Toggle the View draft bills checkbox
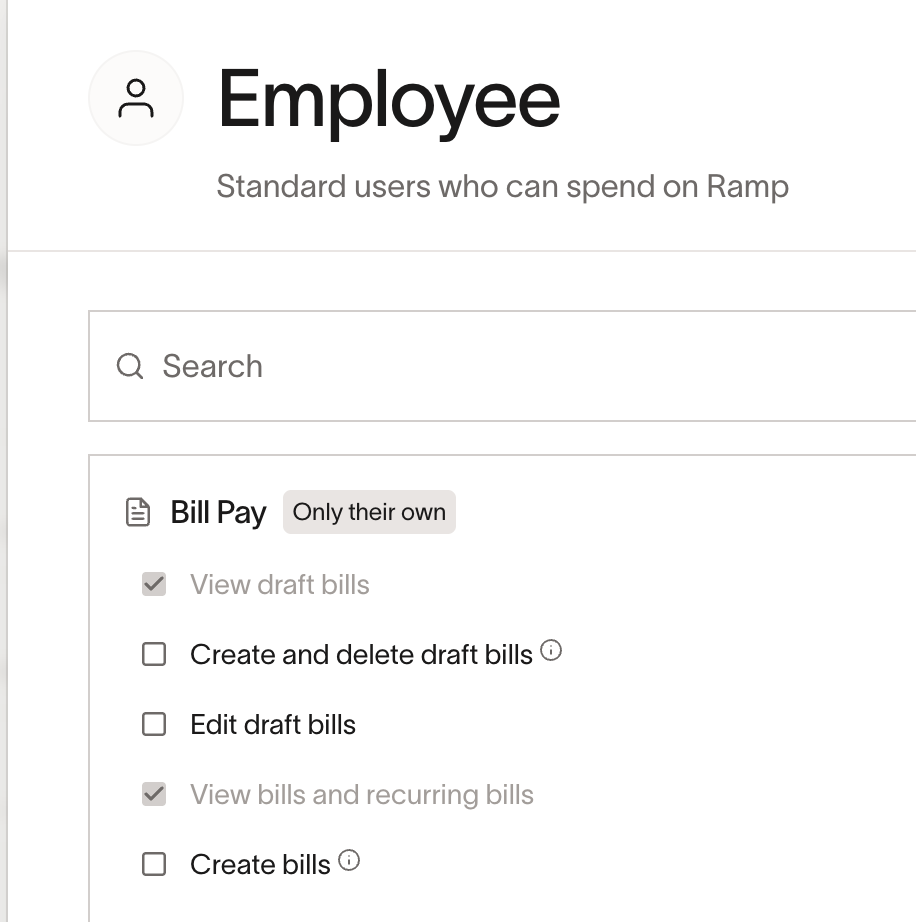This screenshot has width=916, height=922. [x=154, y=584]
